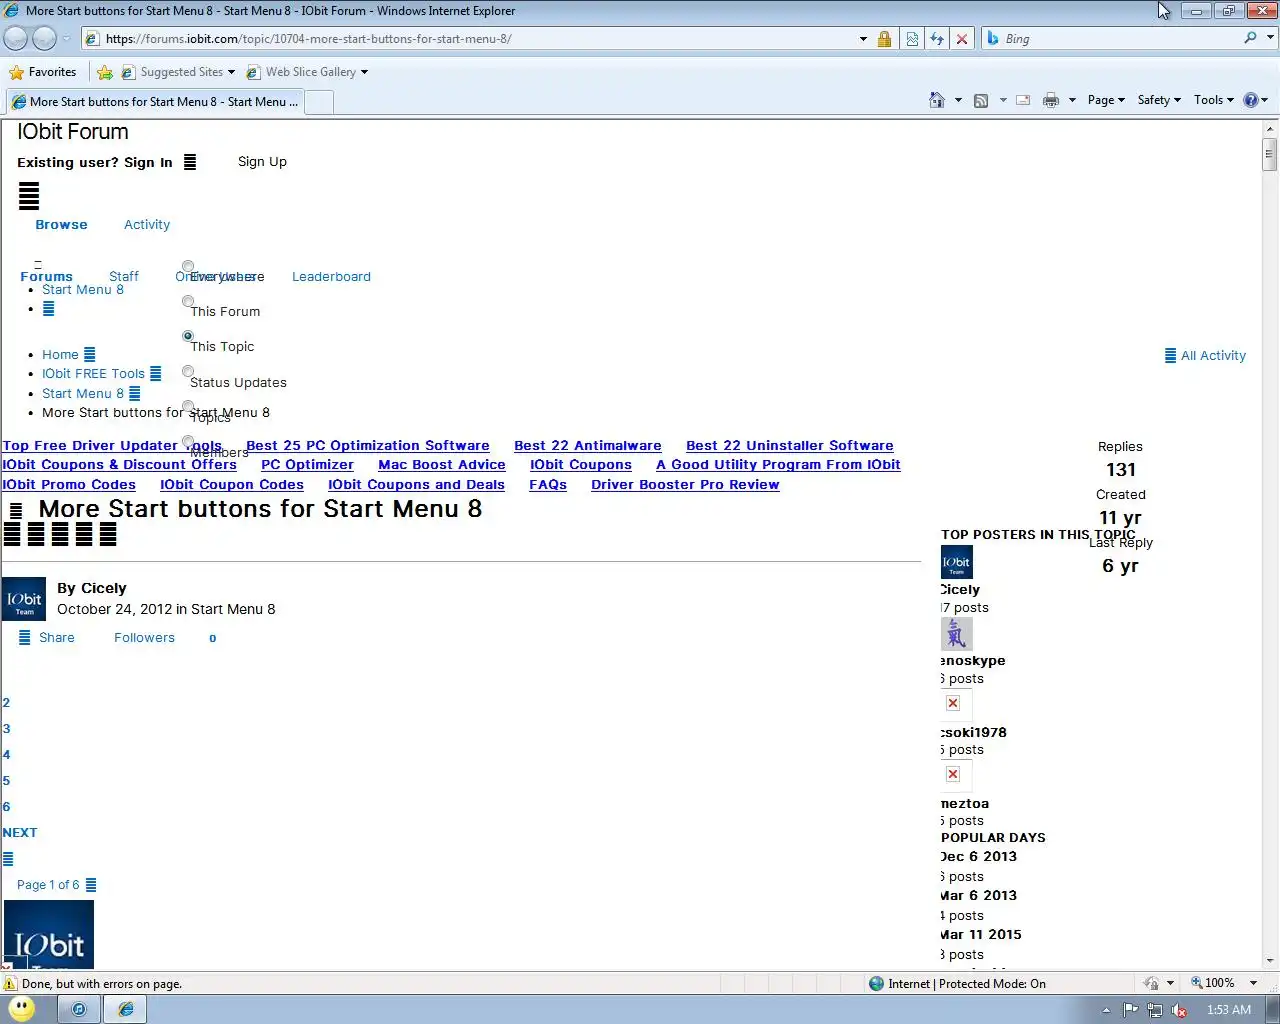
Task: Select the More Start buttons browser tab
Action: [154, 102]
